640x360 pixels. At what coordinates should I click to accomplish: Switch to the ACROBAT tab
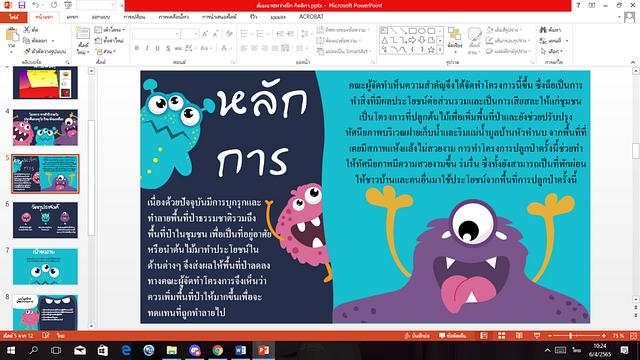(311, 17)
